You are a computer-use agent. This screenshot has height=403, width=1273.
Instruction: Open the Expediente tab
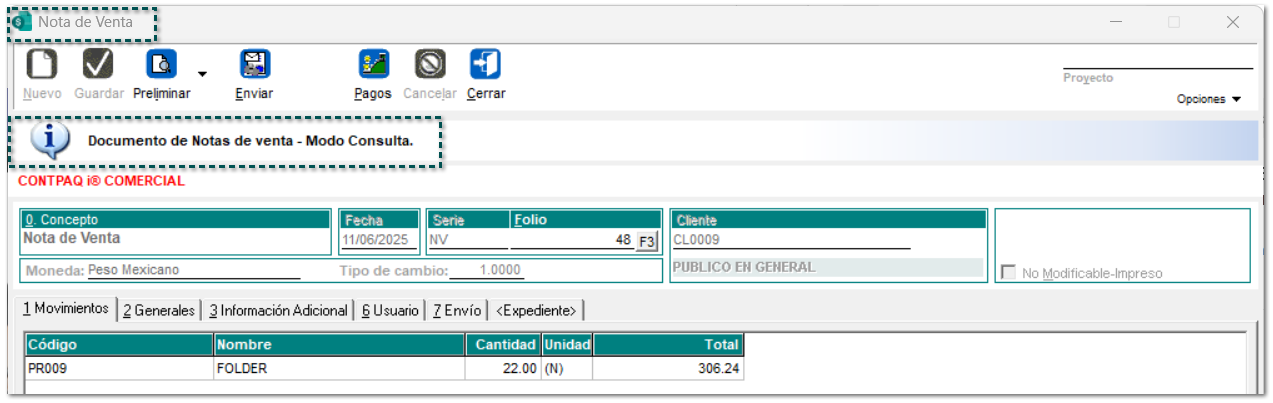536,311
